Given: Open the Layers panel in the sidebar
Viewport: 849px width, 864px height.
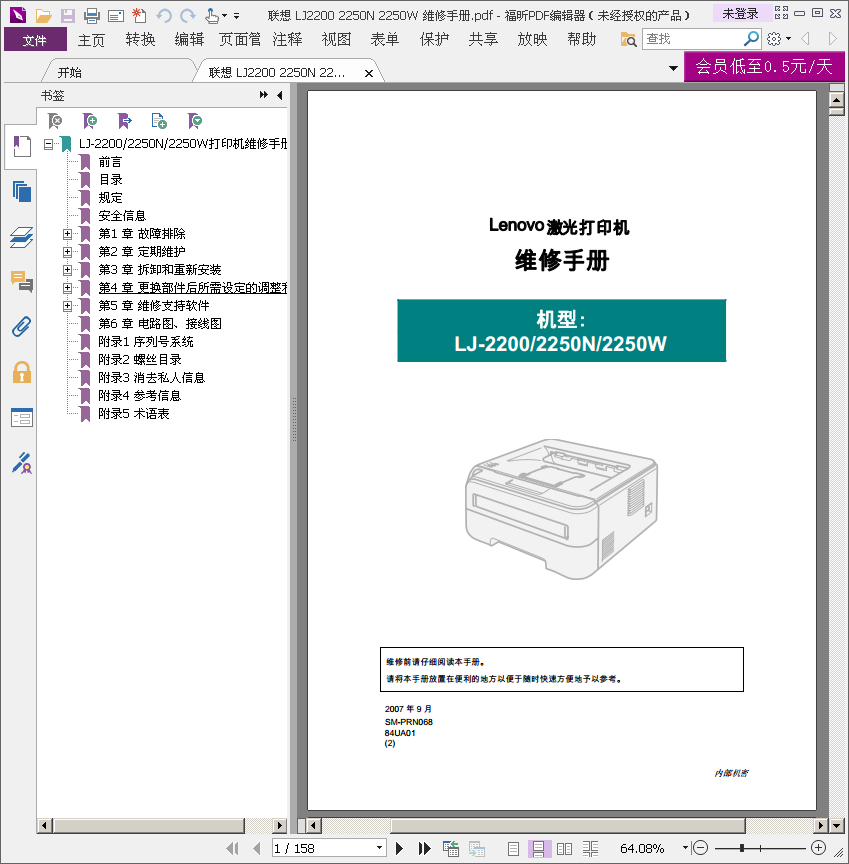Looking at the screenshot, I should click(x=22, y=237).
